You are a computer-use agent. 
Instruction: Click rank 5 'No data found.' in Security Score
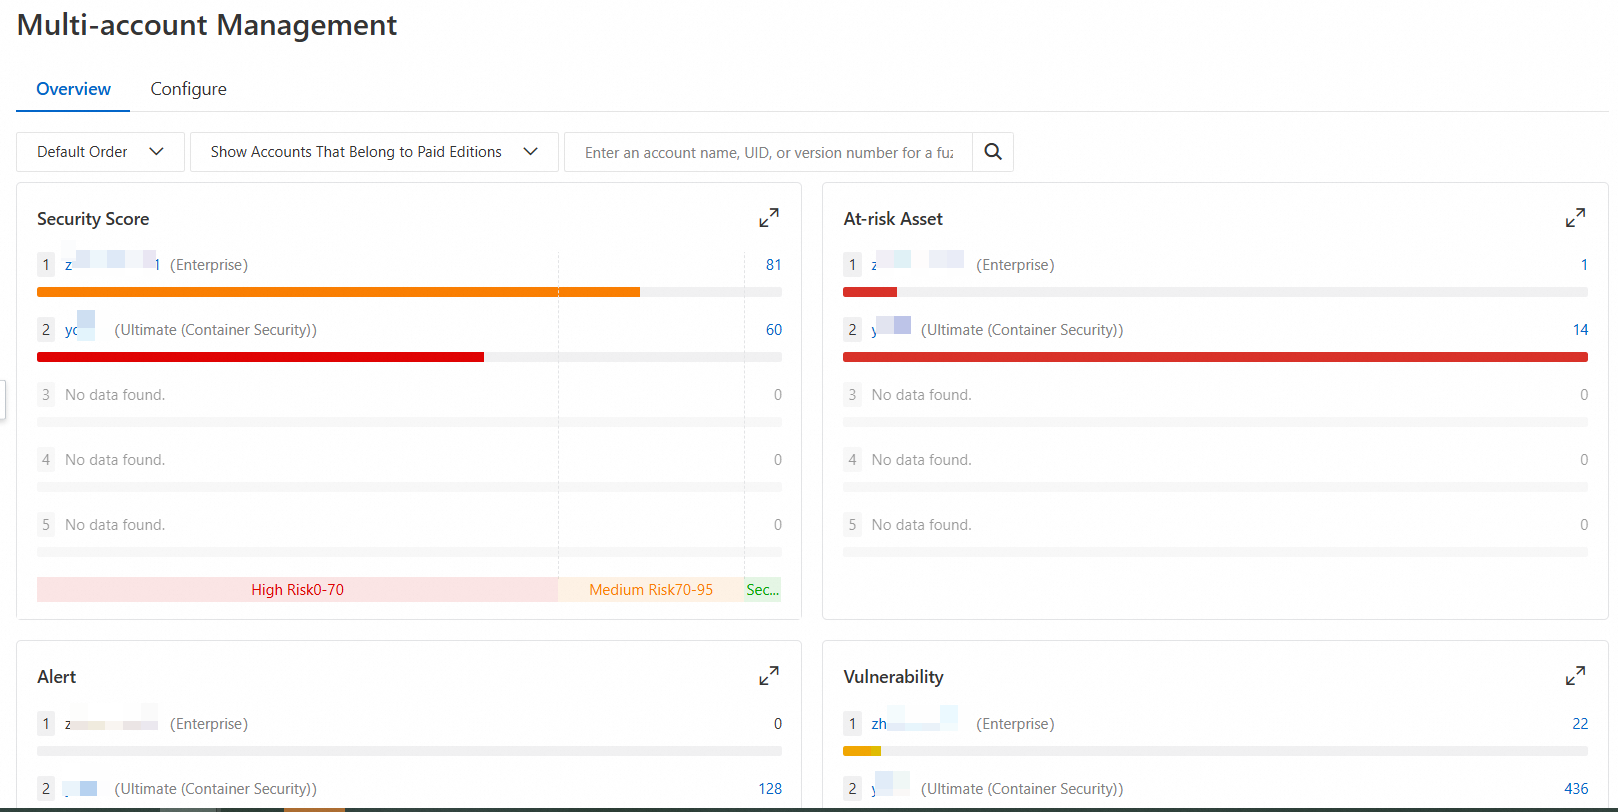[x=115, y=525]
